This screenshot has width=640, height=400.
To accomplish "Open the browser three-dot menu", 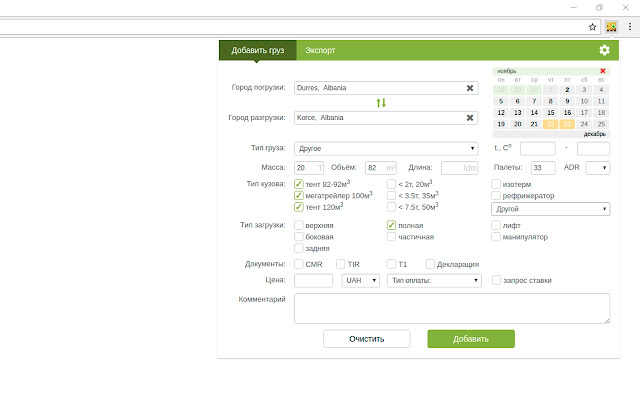I will click(630, 27).
